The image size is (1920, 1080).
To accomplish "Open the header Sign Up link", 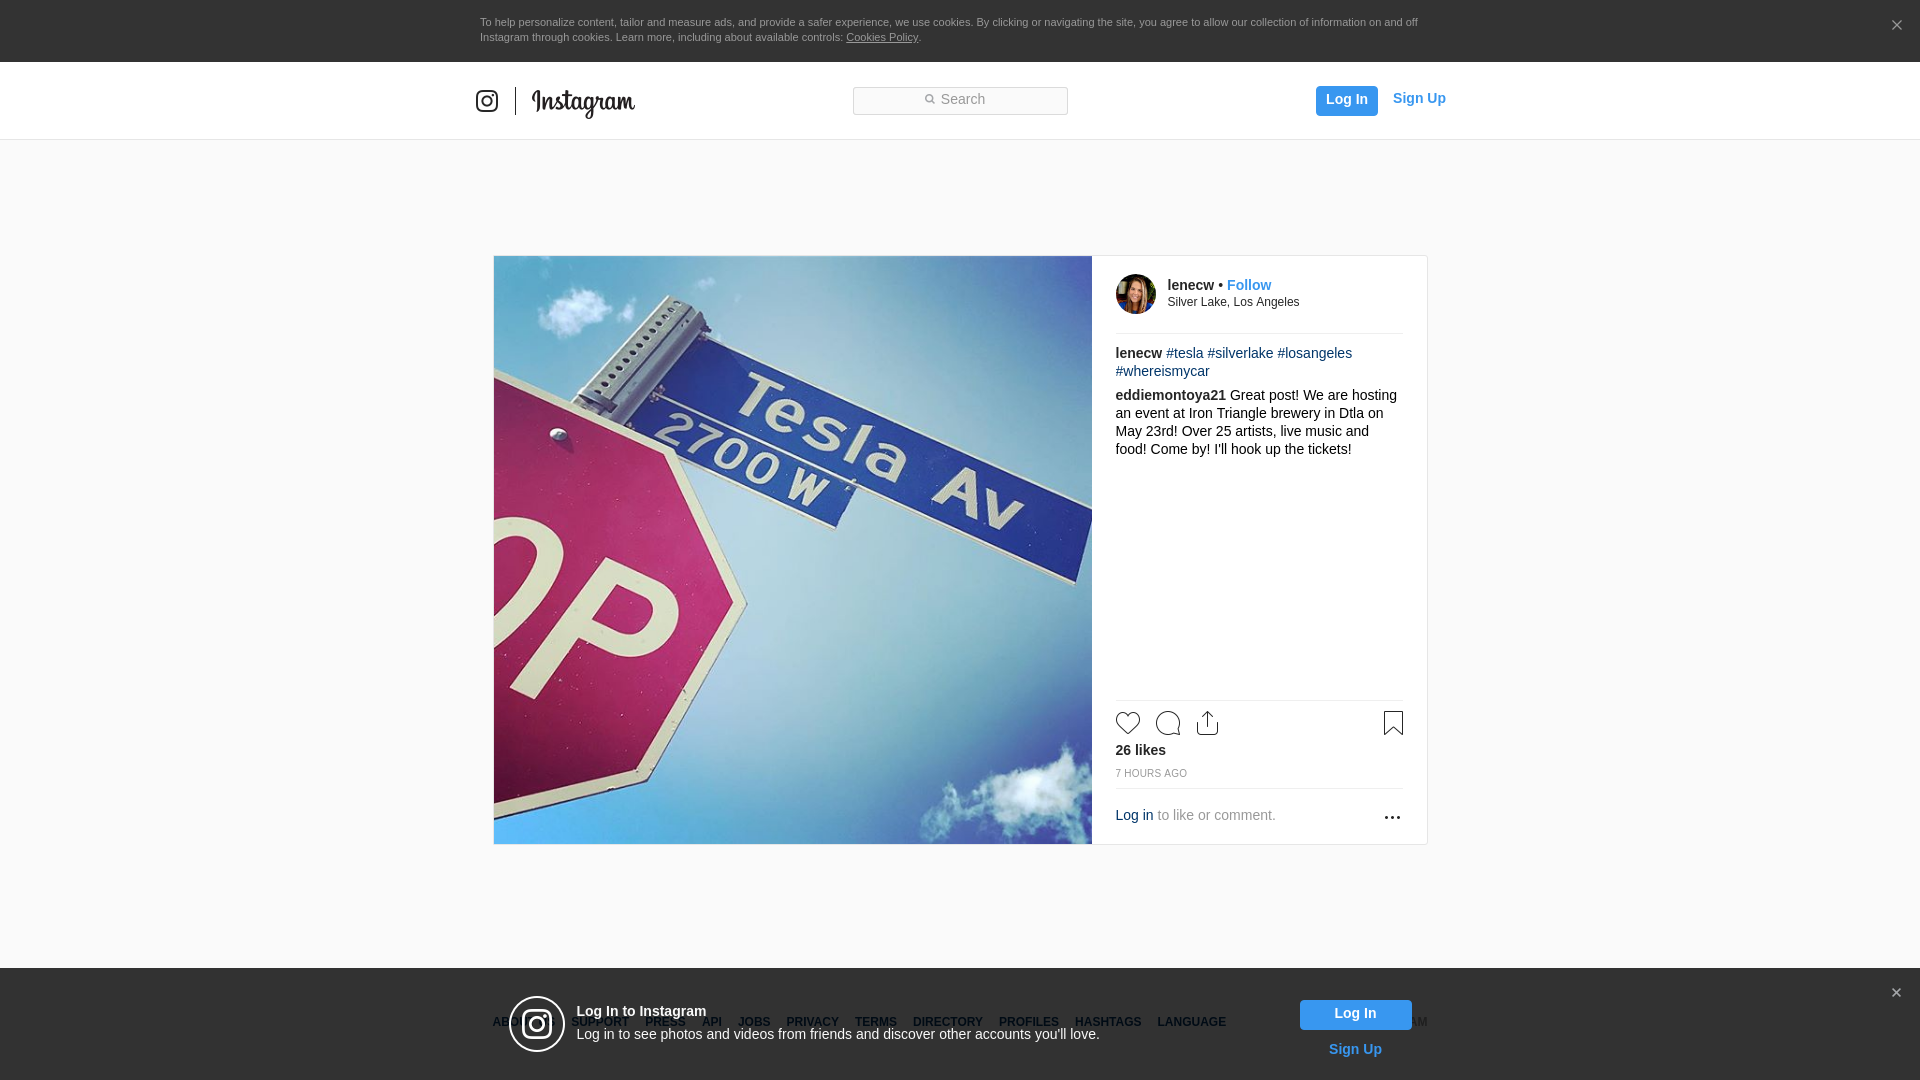I will click(x=1419, y=98).
